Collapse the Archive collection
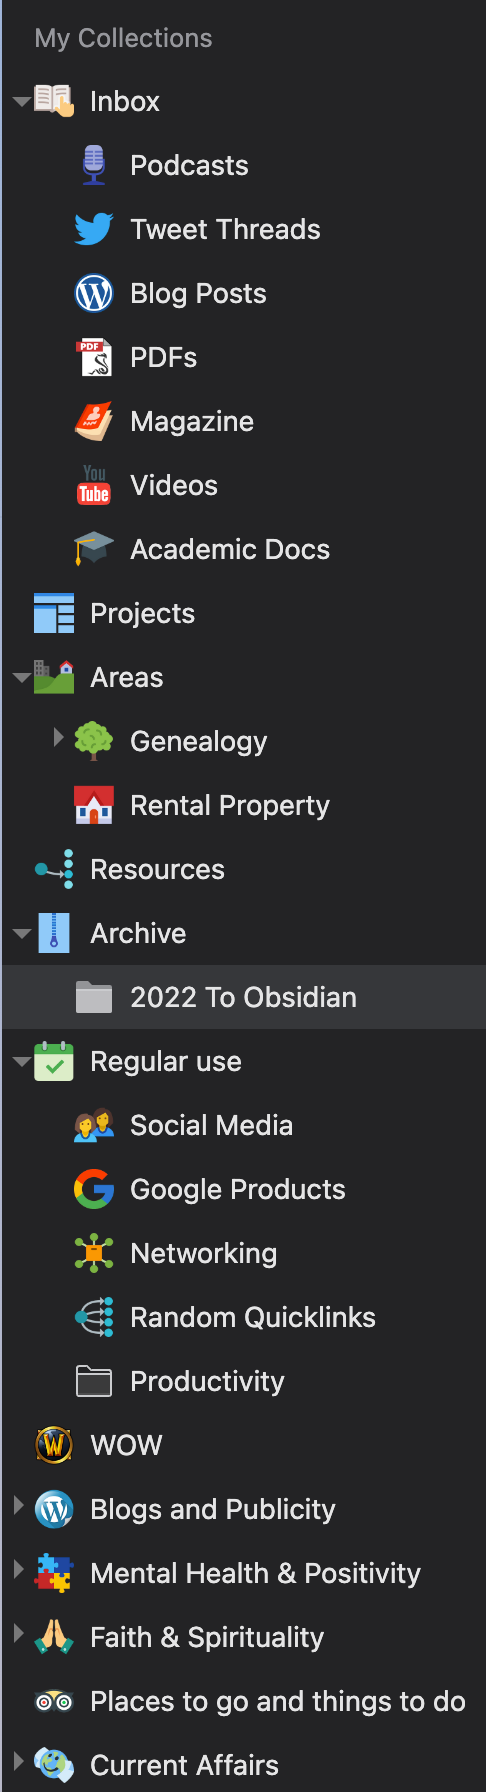 (x=21, y=933)
